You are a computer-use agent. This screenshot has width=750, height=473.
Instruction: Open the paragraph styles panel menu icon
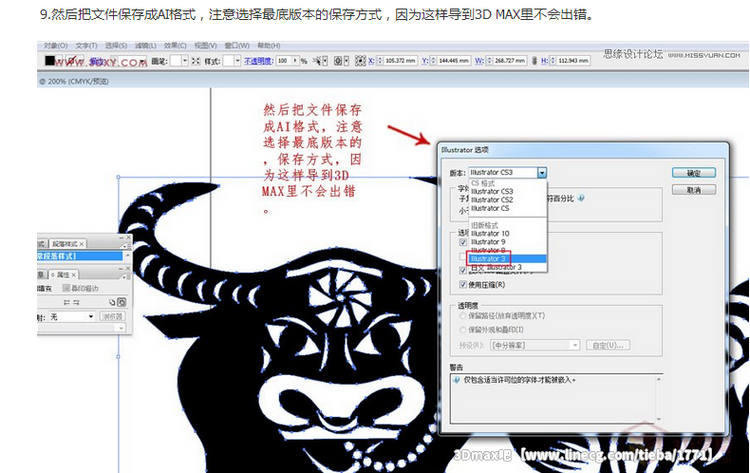point(125,245)
